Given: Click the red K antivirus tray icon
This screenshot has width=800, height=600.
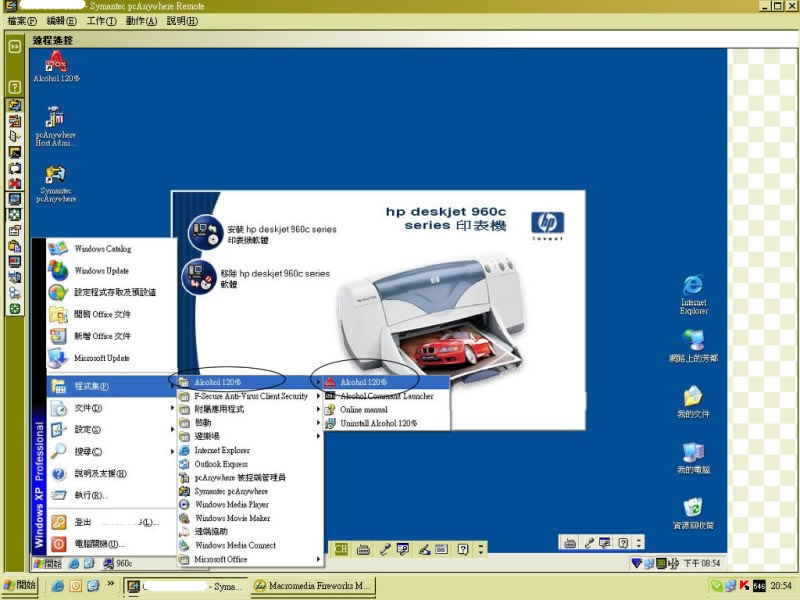Looking at the screenshot, I should click(744, 586).
